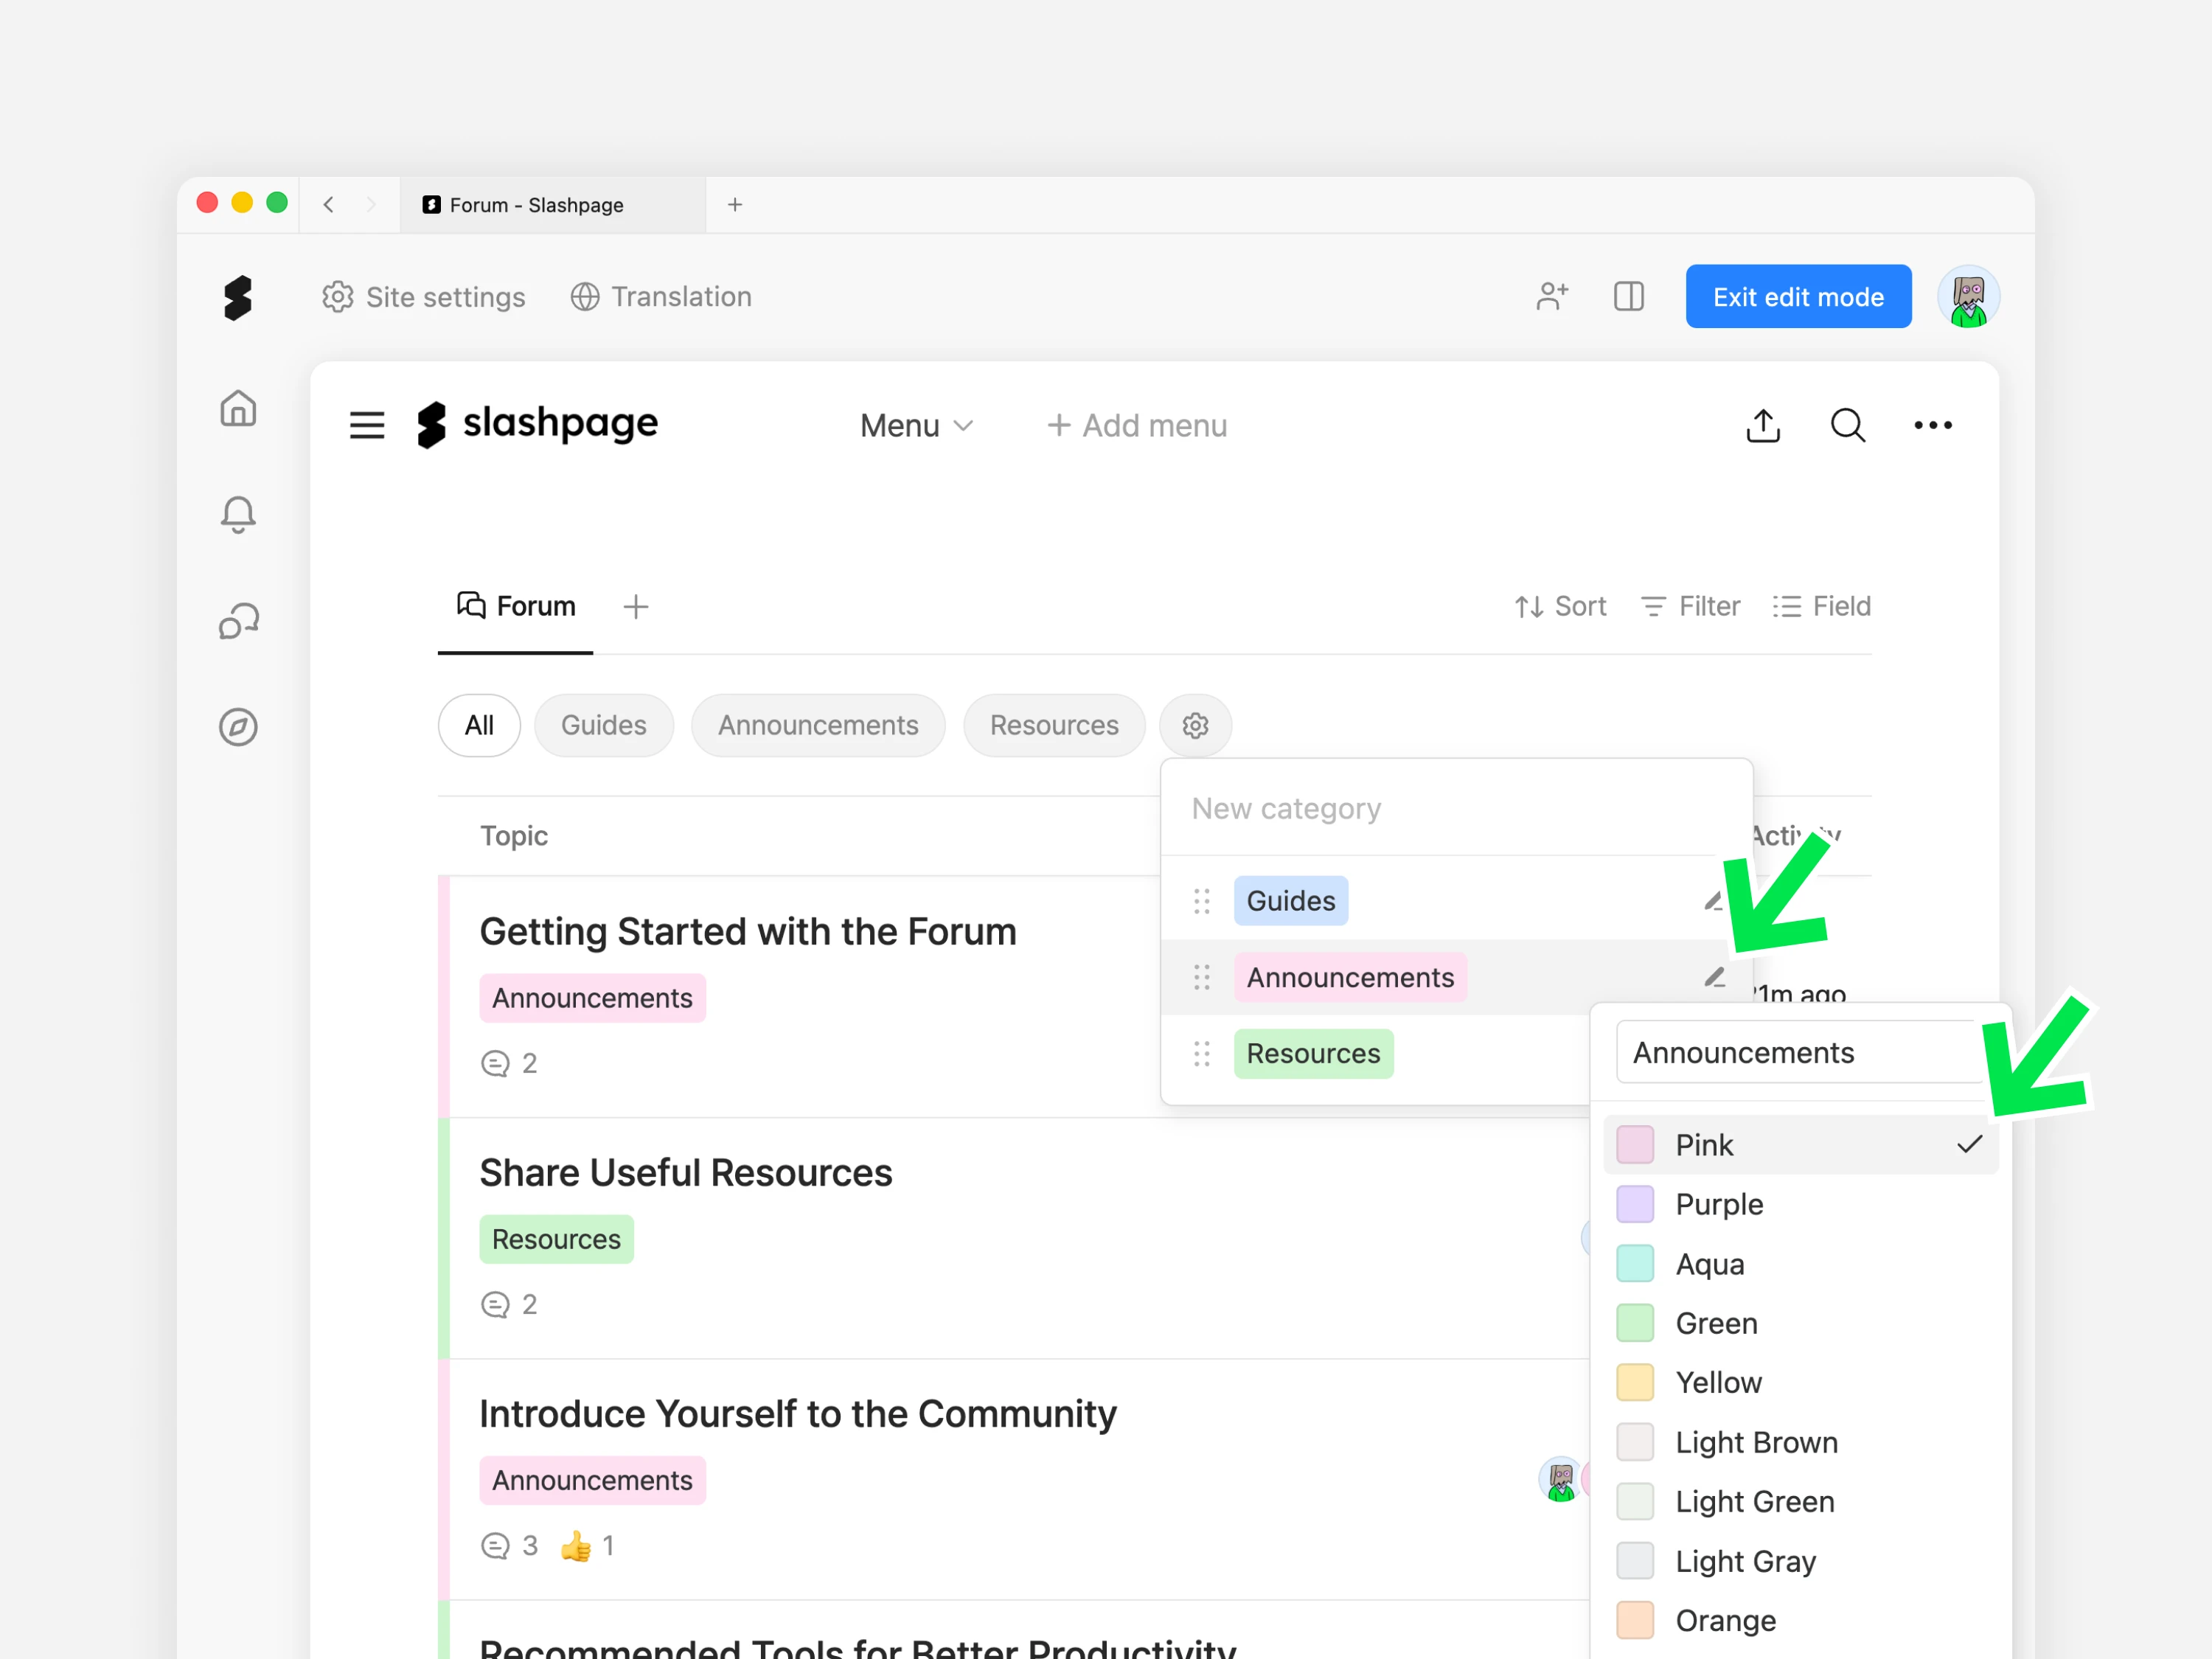Click the share upload icon

pos(1763,426)
